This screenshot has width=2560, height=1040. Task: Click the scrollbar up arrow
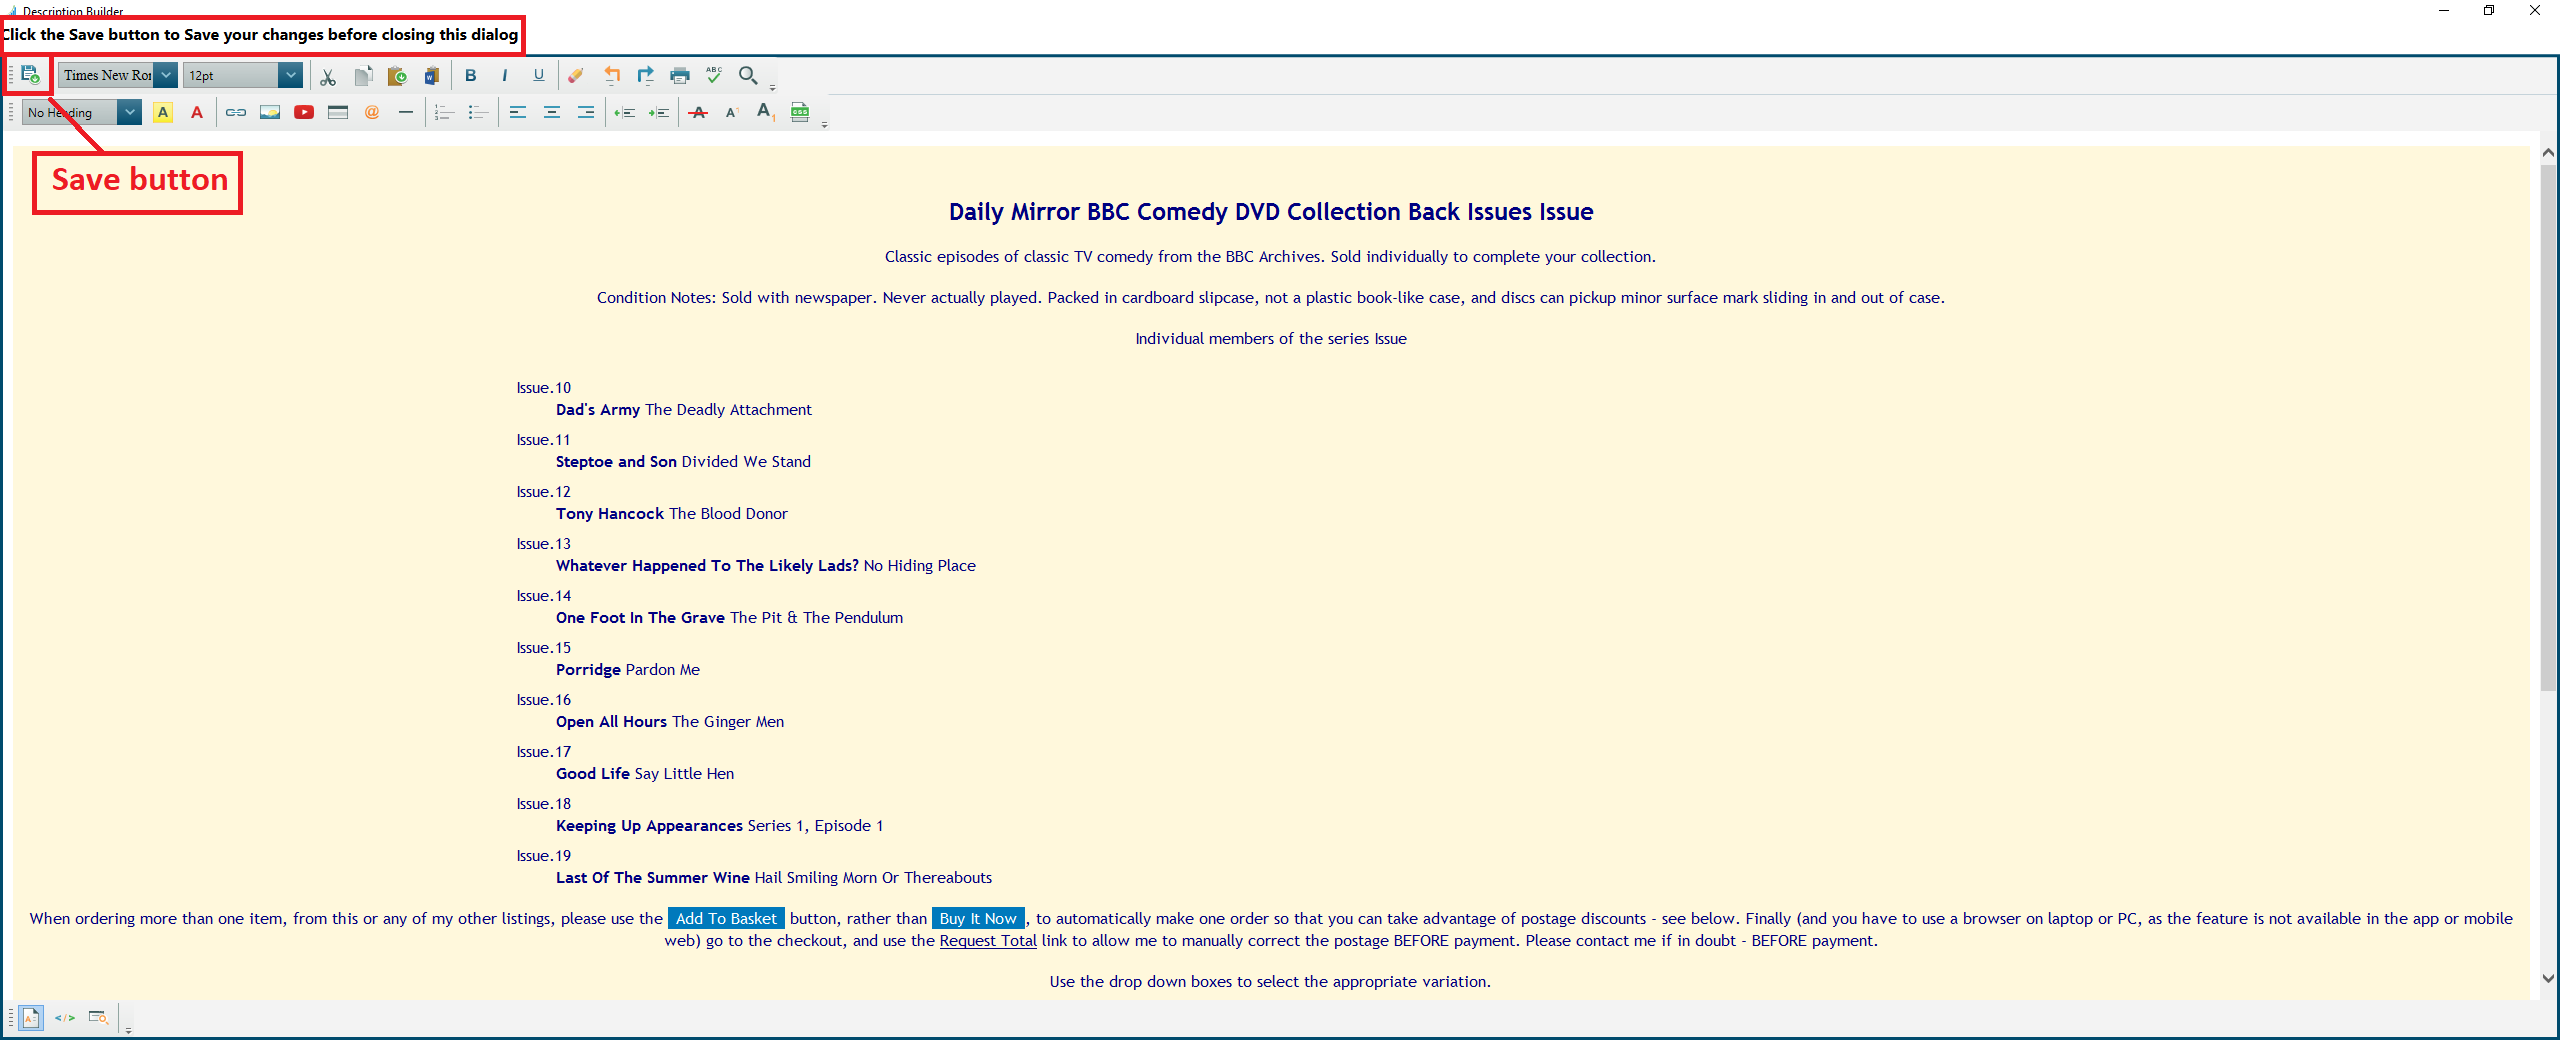tap(2548, 153)
